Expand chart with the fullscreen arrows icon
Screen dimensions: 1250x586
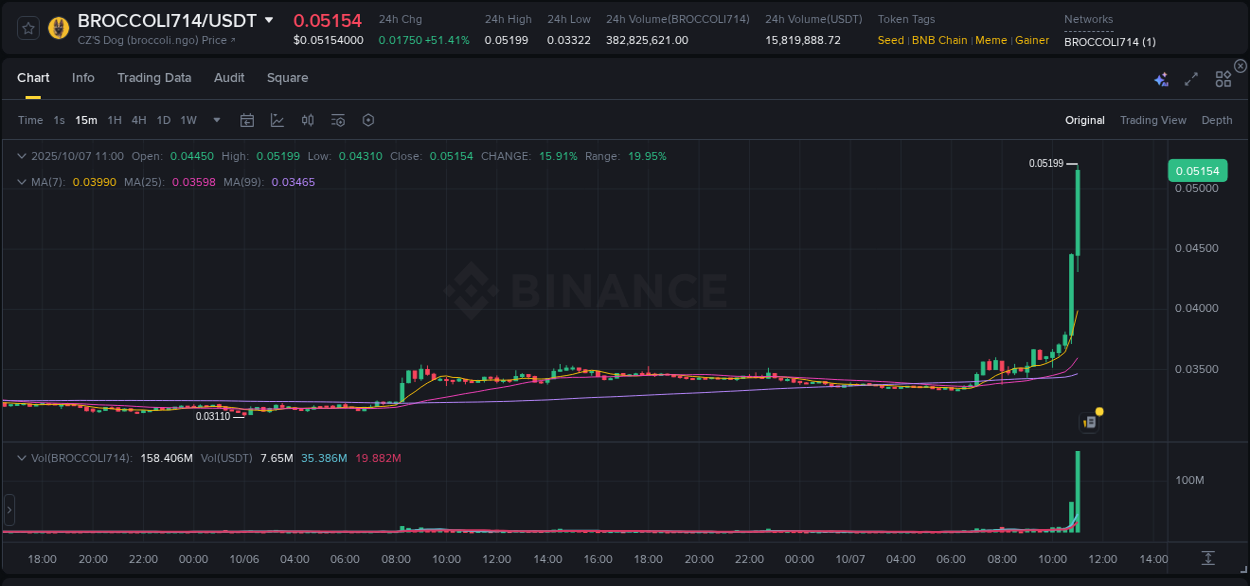tap(1191, 77)
